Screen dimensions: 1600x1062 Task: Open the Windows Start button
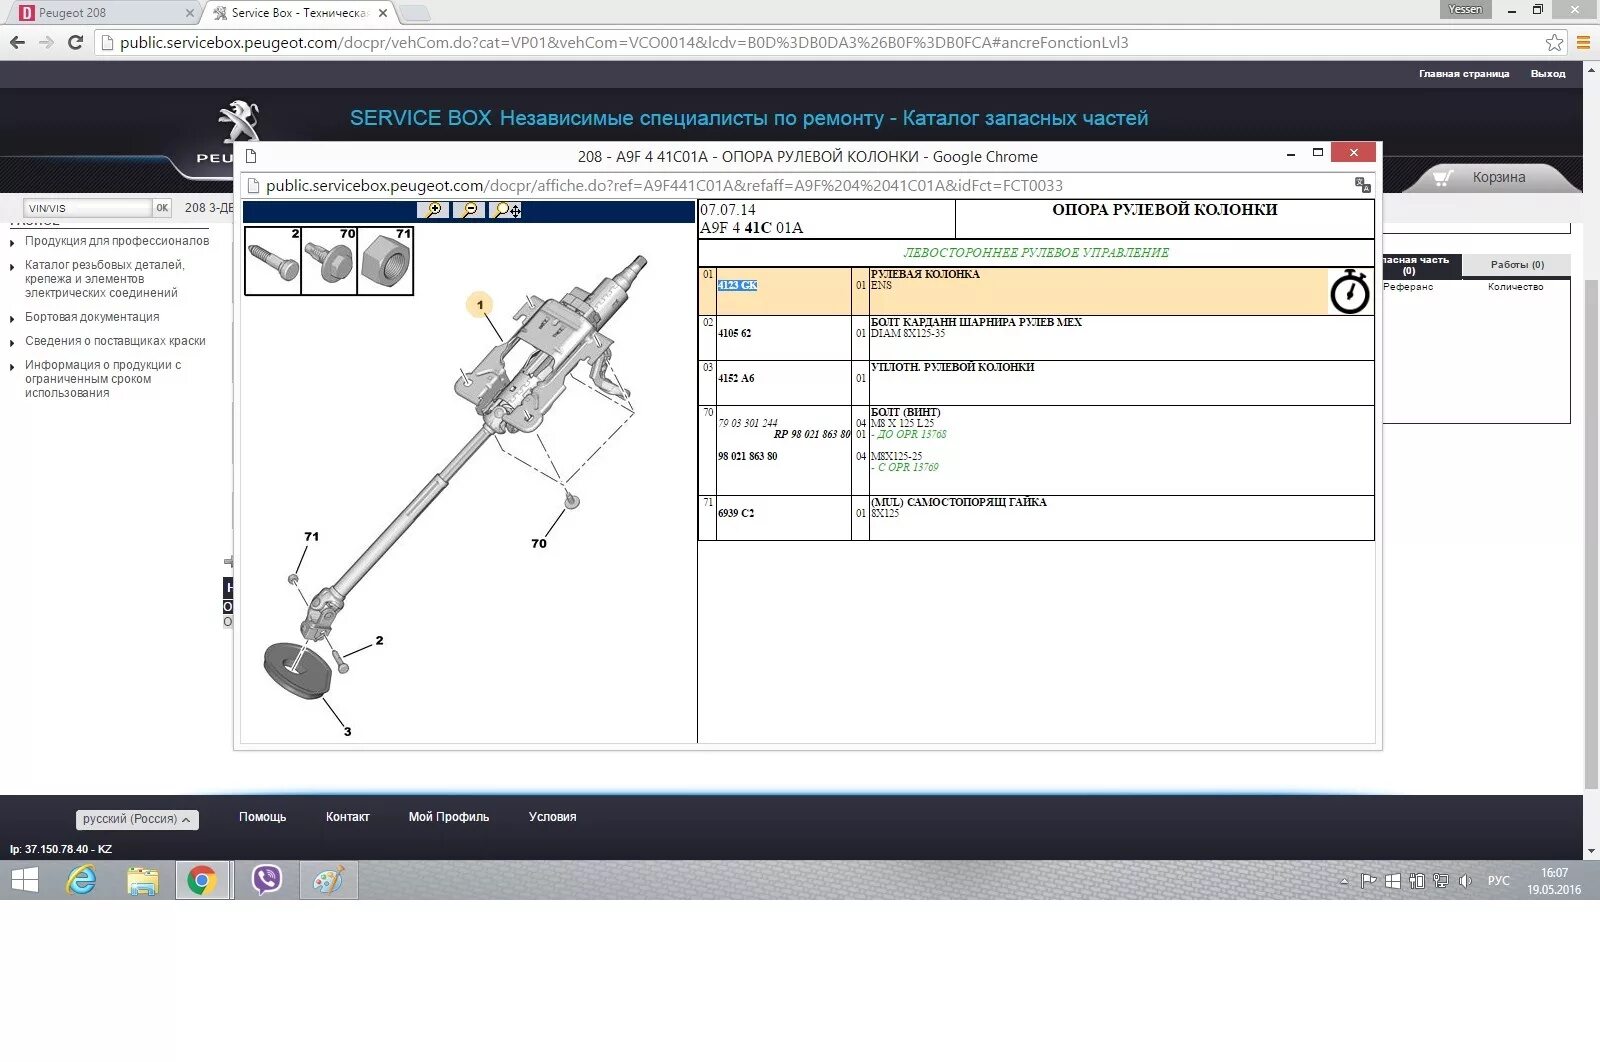[x=24, y=880]
